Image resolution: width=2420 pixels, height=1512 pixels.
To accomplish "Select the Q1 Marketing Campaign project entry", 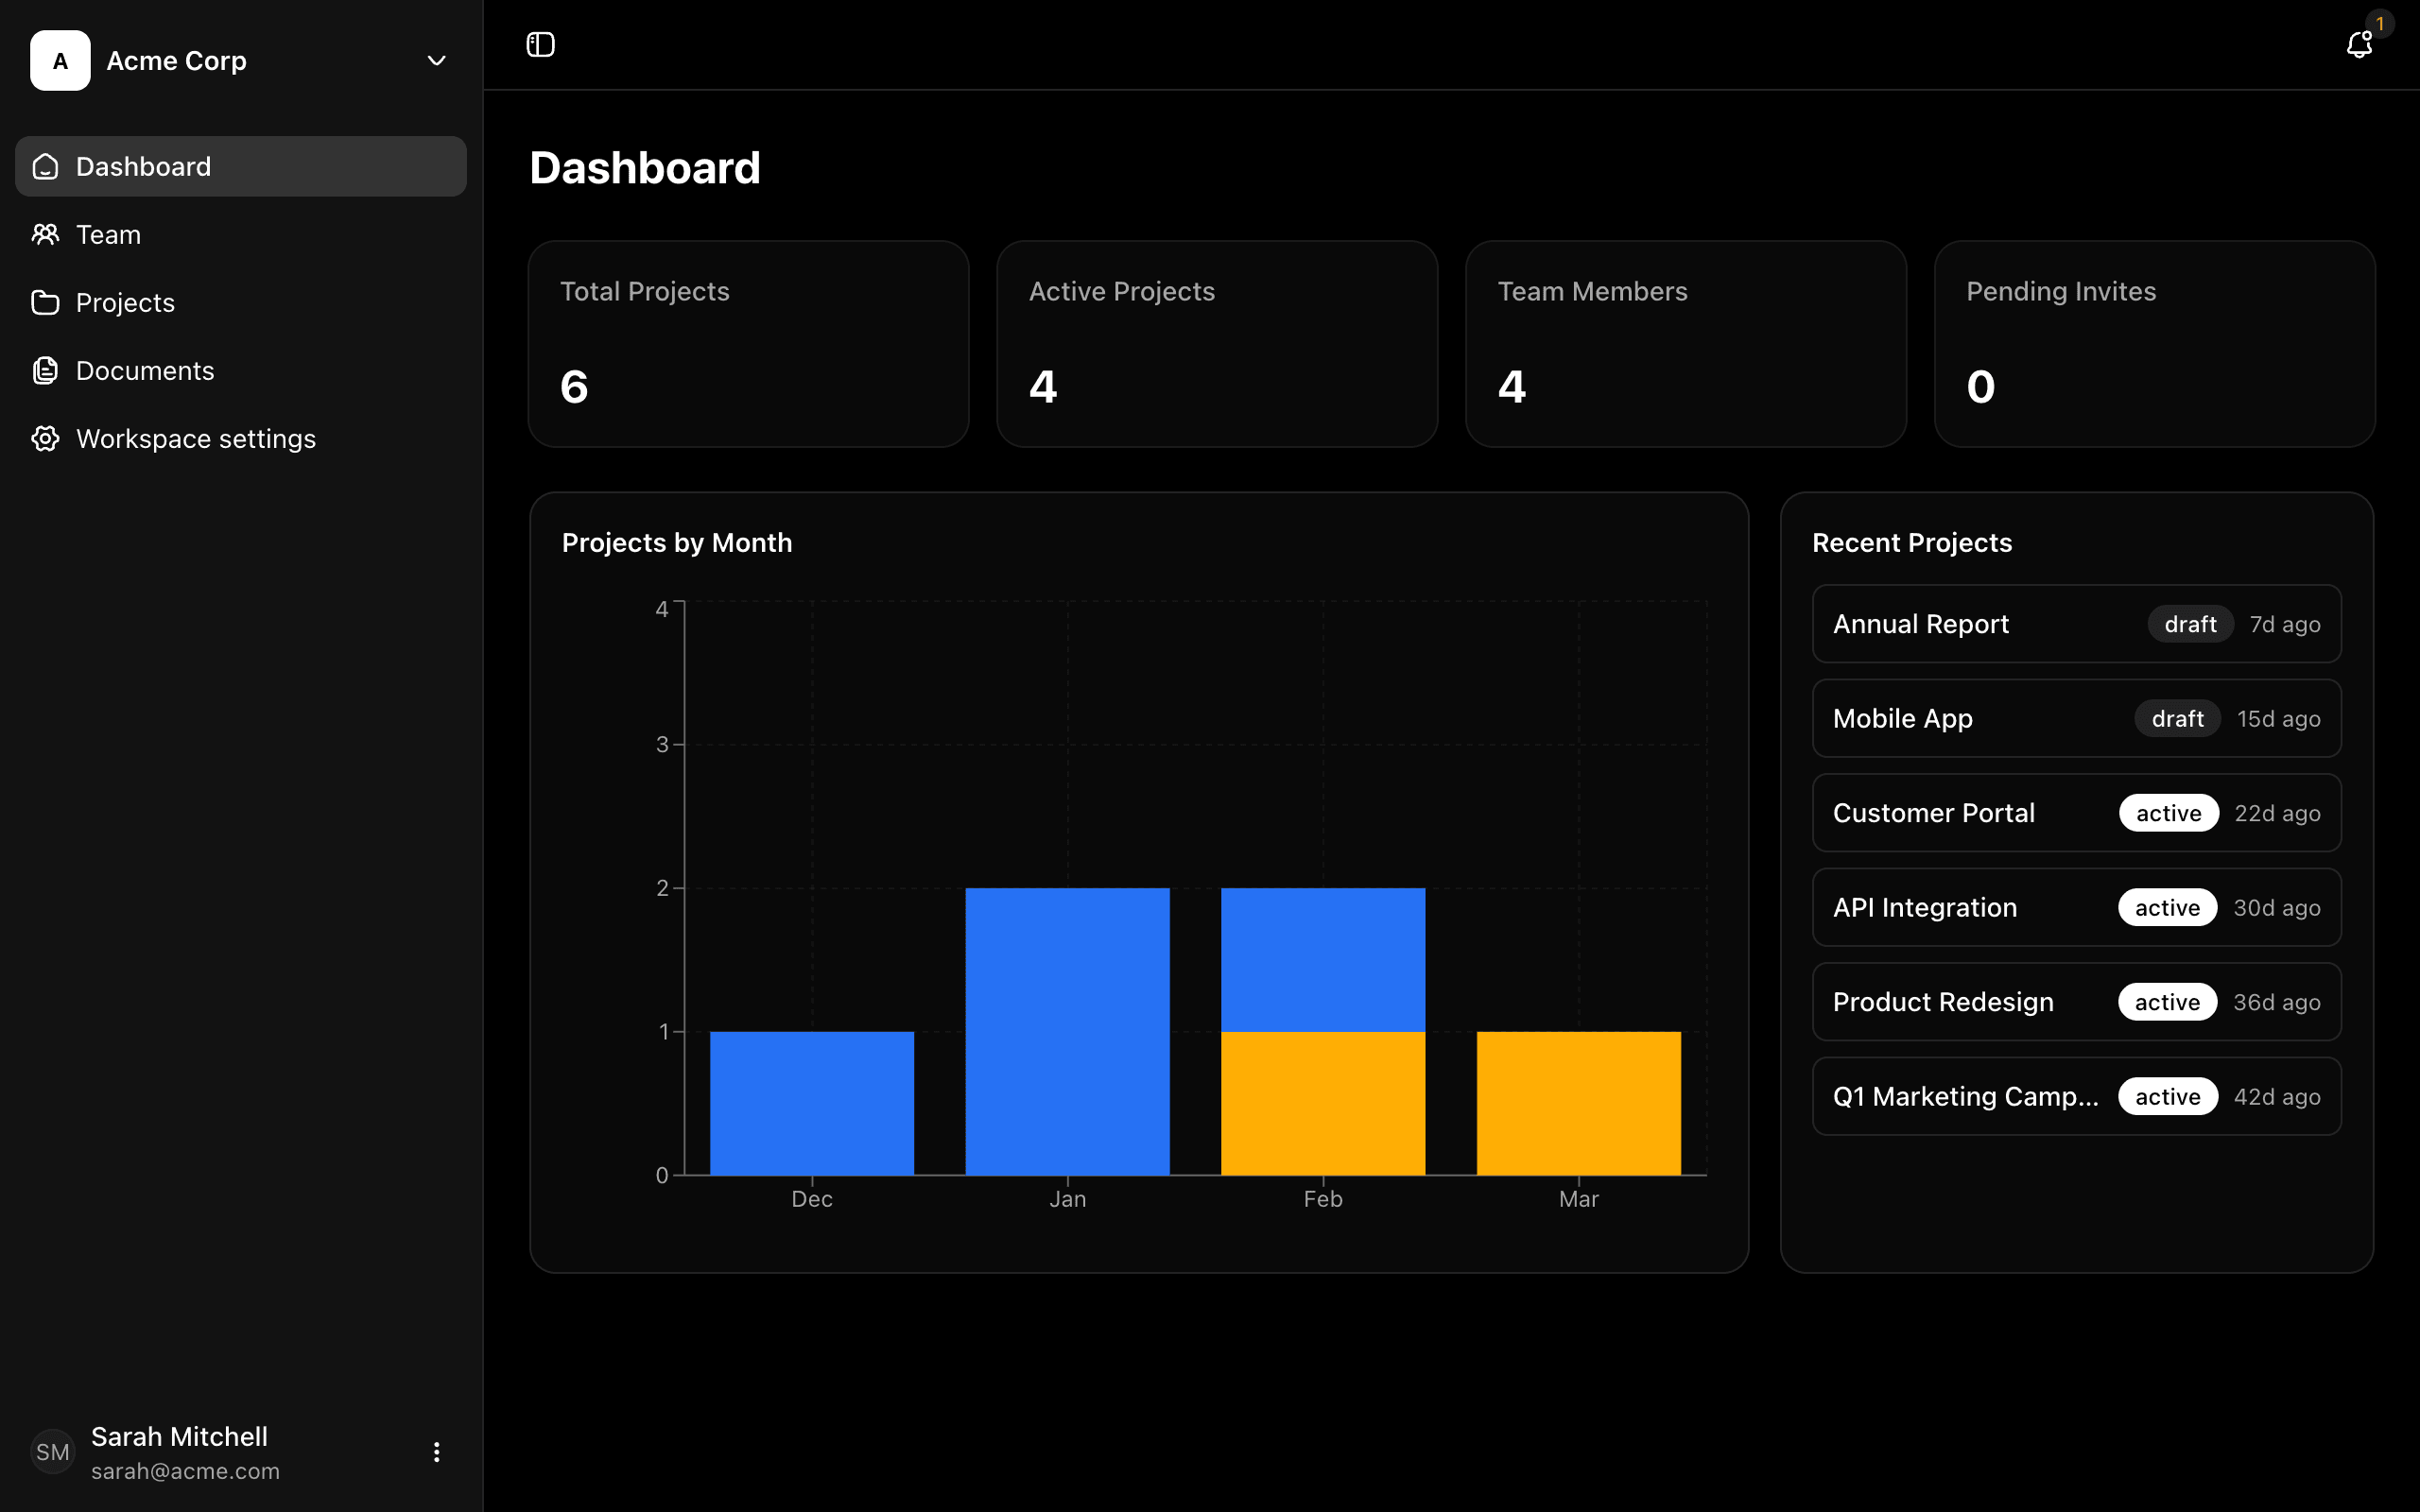I will [x=2075, y=1096].
